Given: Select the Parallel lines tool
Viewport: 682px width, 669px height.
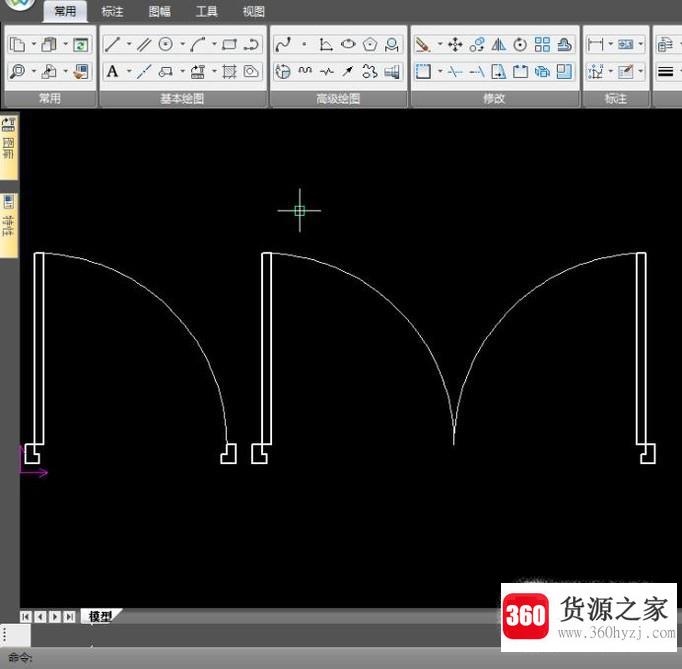Looking at the screenshot, I should 144,44.
